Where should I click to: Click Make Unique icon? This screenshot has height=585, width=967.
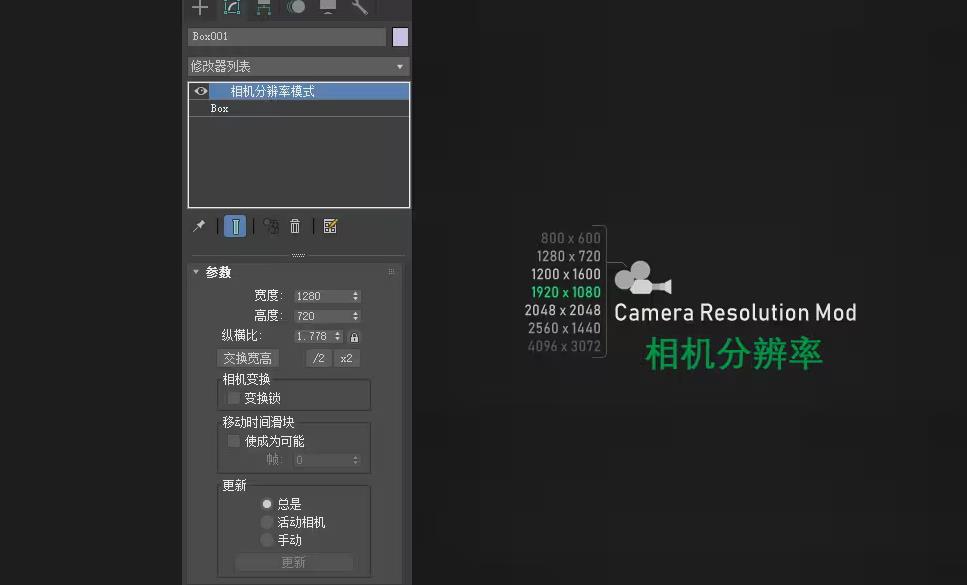click(271, 226)
